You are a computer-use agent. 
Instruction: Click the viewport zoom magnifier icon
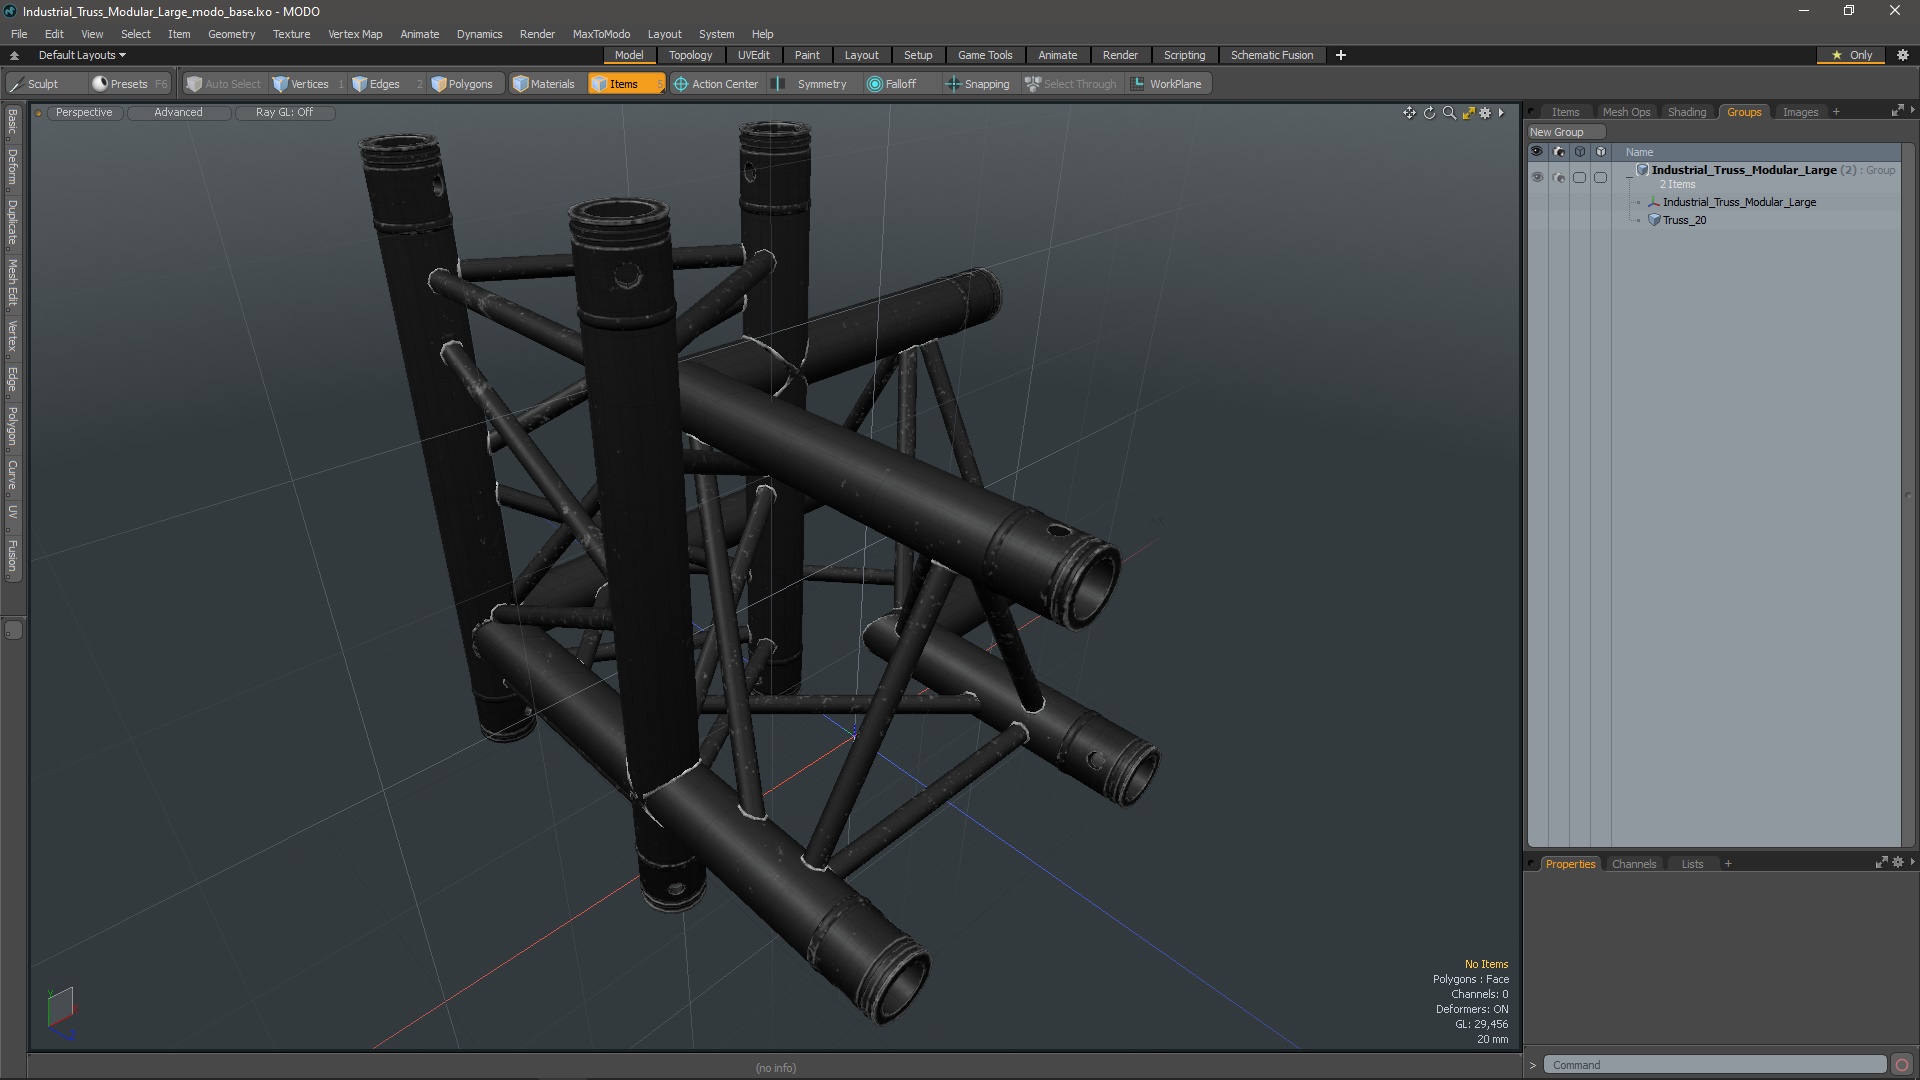(1449, 113)
